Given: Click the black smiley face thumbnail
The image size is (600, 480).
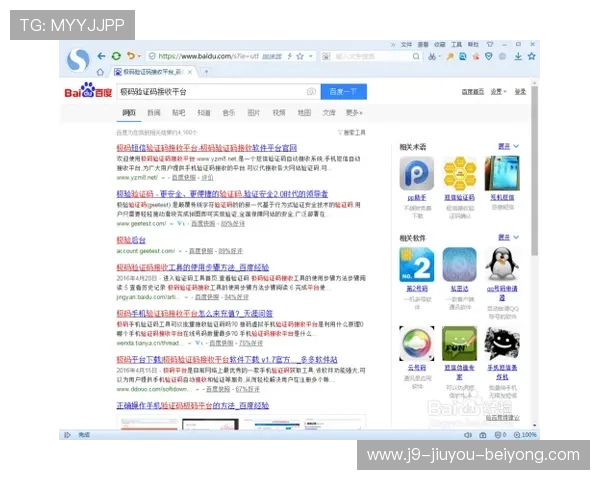Looking at the screenshot, I should pyautogui.click(x=502, y=343).
